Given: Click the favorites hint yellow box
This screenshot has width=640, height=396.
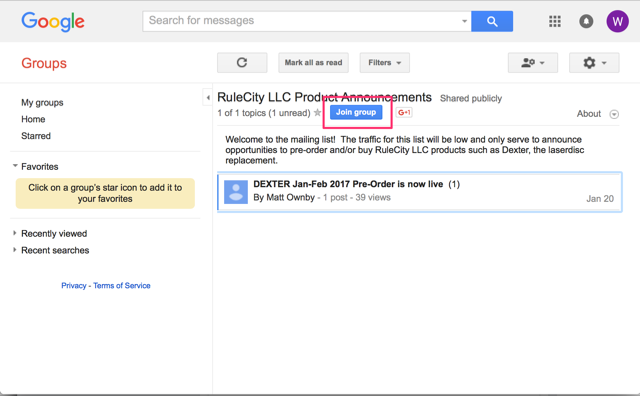Looking at the screenshot, I should pyautogui.click(x=105, y=194).
